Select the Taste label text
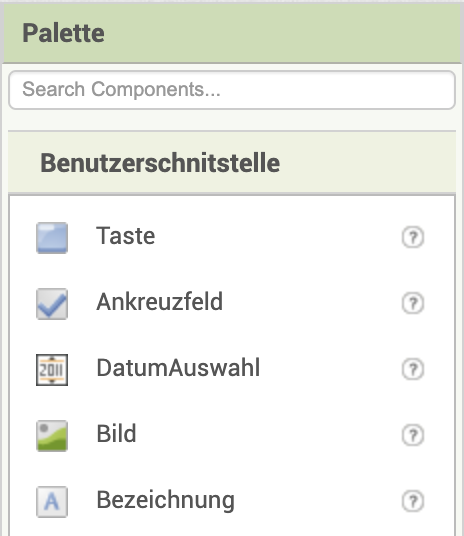Screen dimensions: 464x536 [125, 236]
